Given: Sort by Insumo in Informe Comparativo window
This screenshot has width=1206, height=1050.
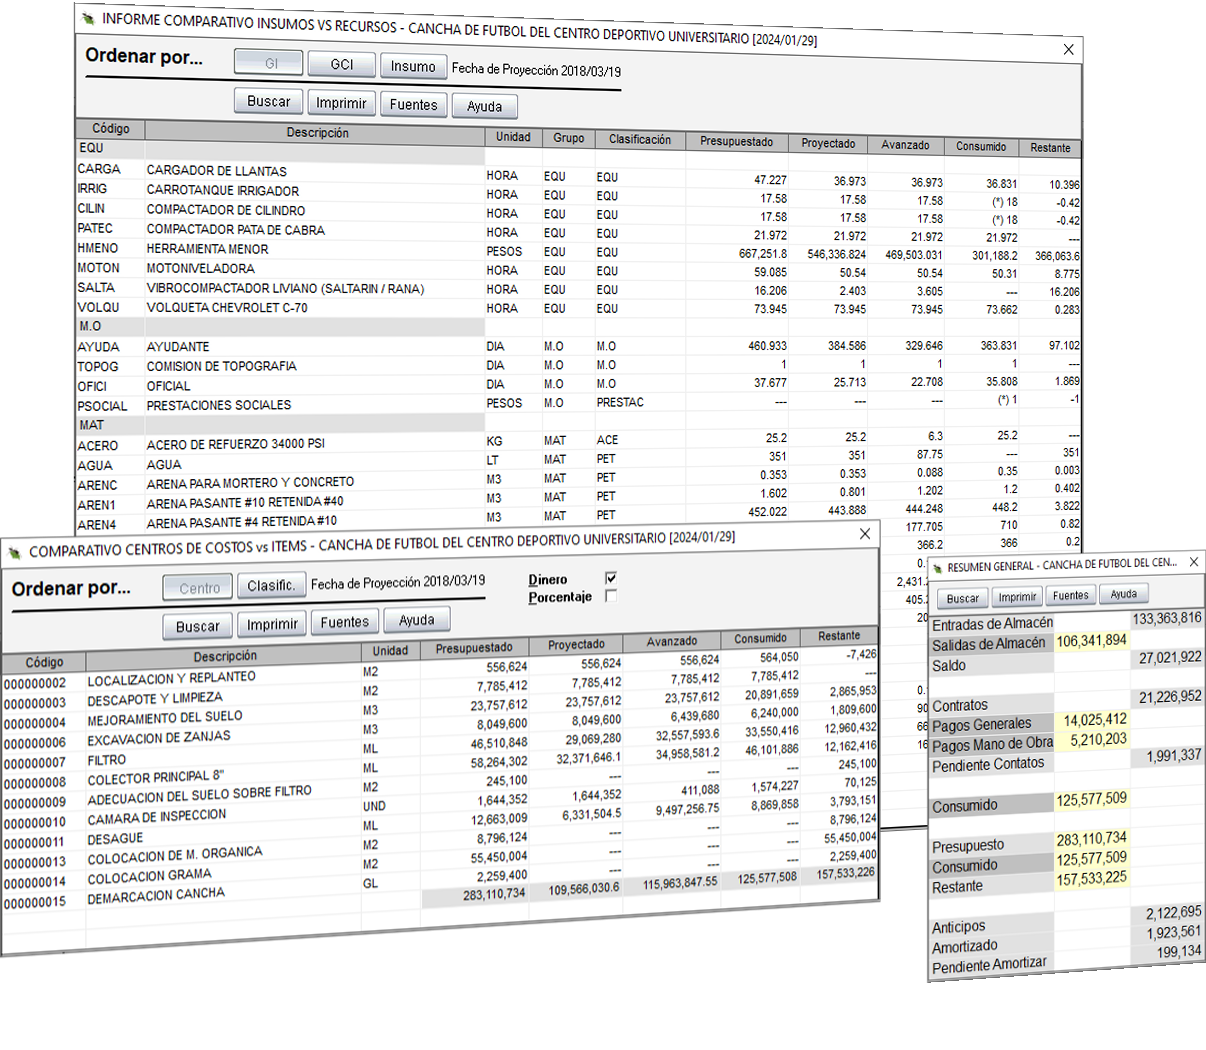Looking at the screenshot, I should pos(413,66).
